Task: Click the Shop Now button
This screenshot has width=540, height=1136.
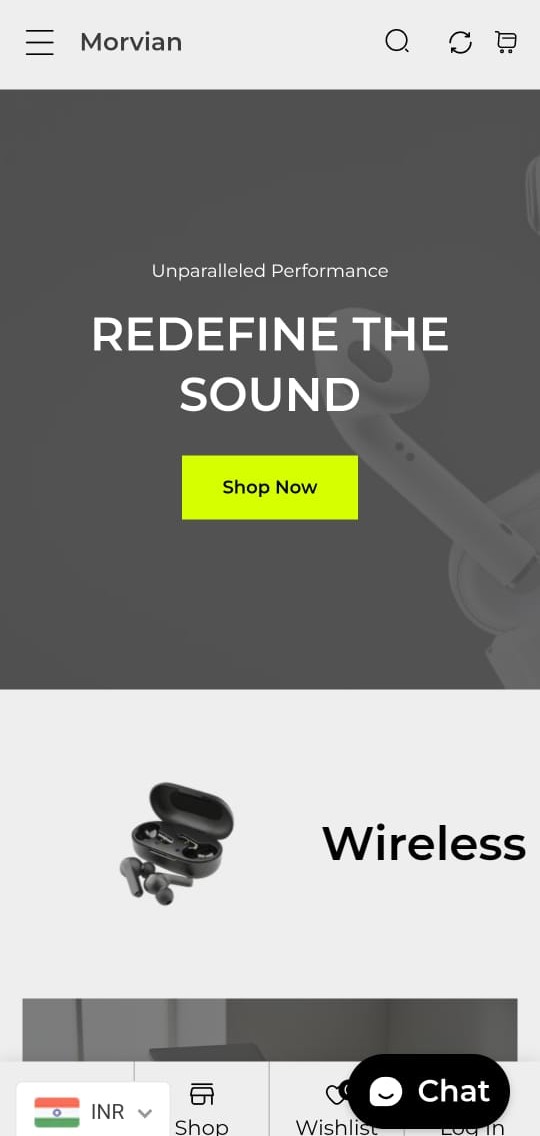Action: (270, 487)
